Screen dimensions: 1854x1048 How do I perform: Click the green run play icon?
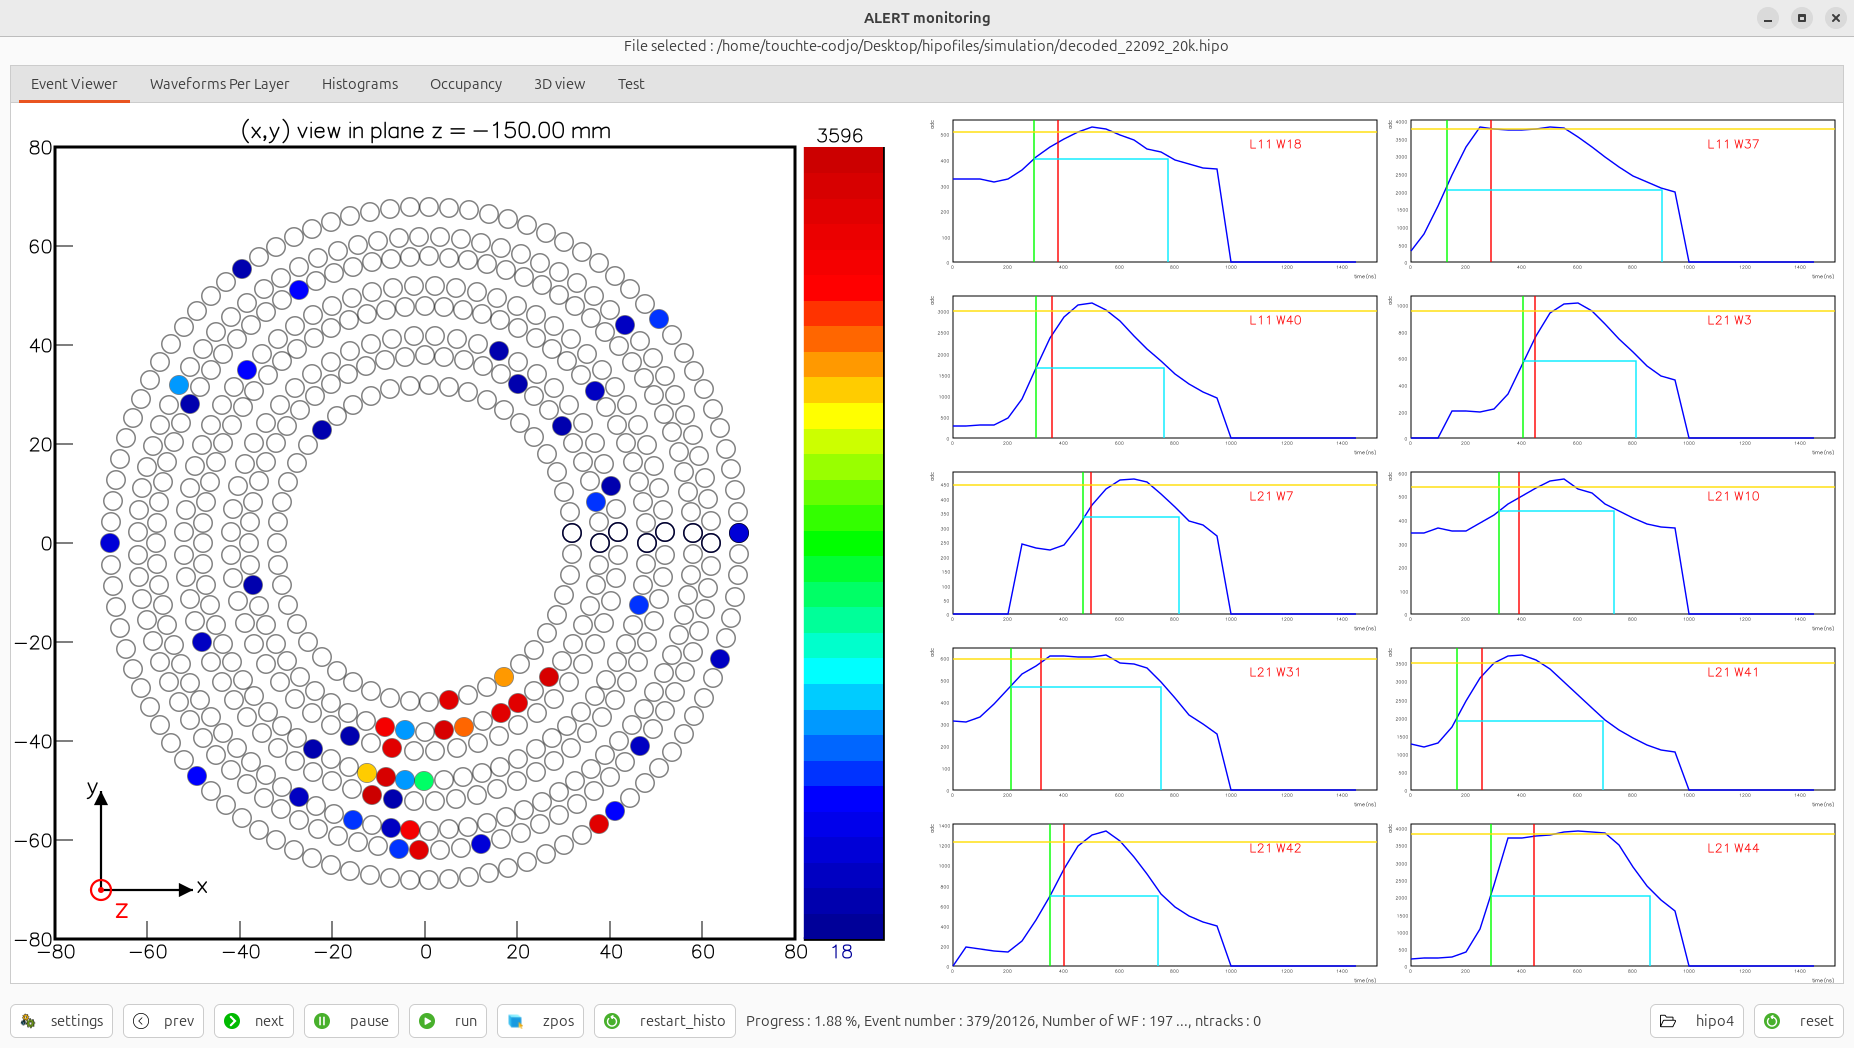pyautogui.click(x=427, y=1021)
